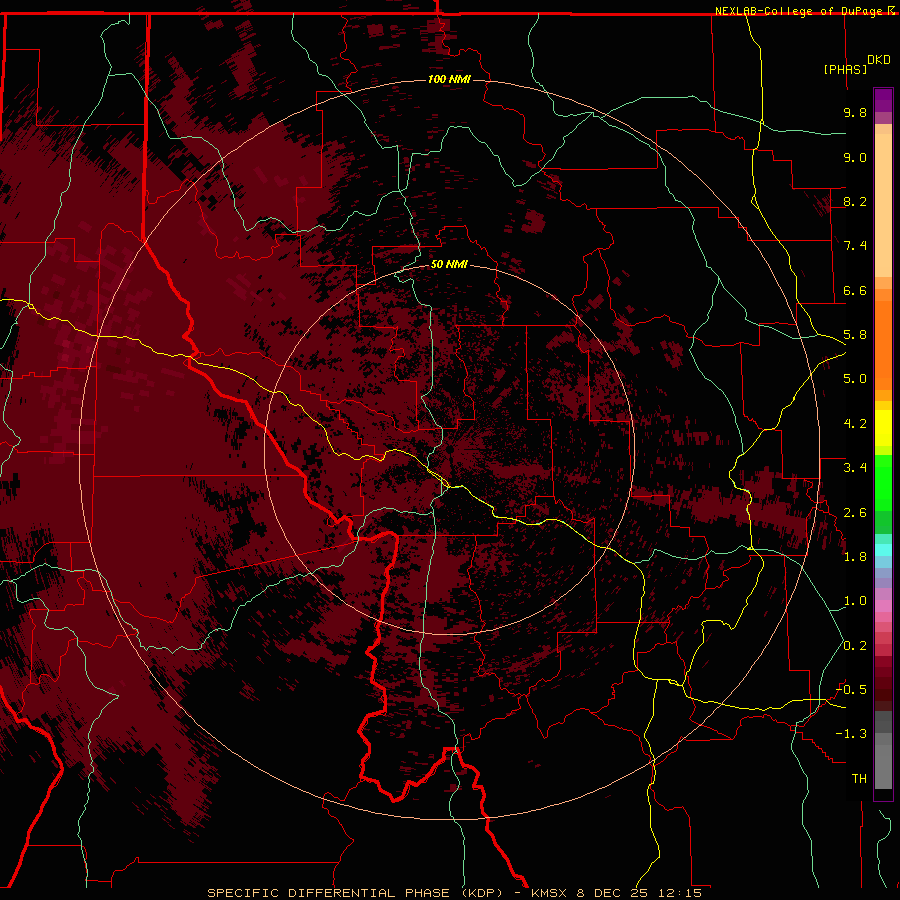Image resolution: width=900 pixels, height=900 pixels.
Task: Click the DKD units label
Action: (x=879, y=60)
